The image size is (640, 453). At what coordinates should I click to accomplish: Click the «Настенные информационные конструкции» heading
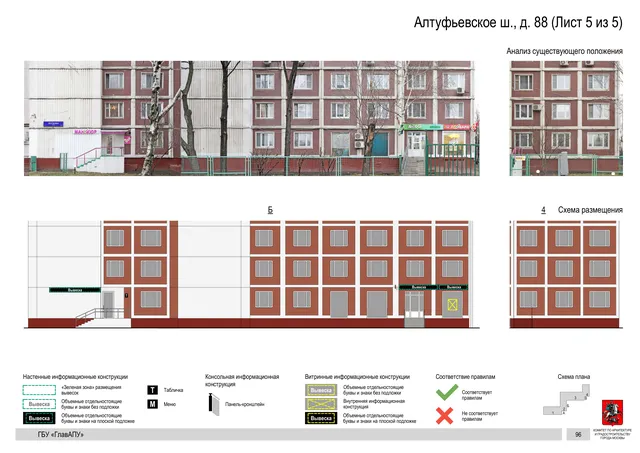tap(75, 377)
